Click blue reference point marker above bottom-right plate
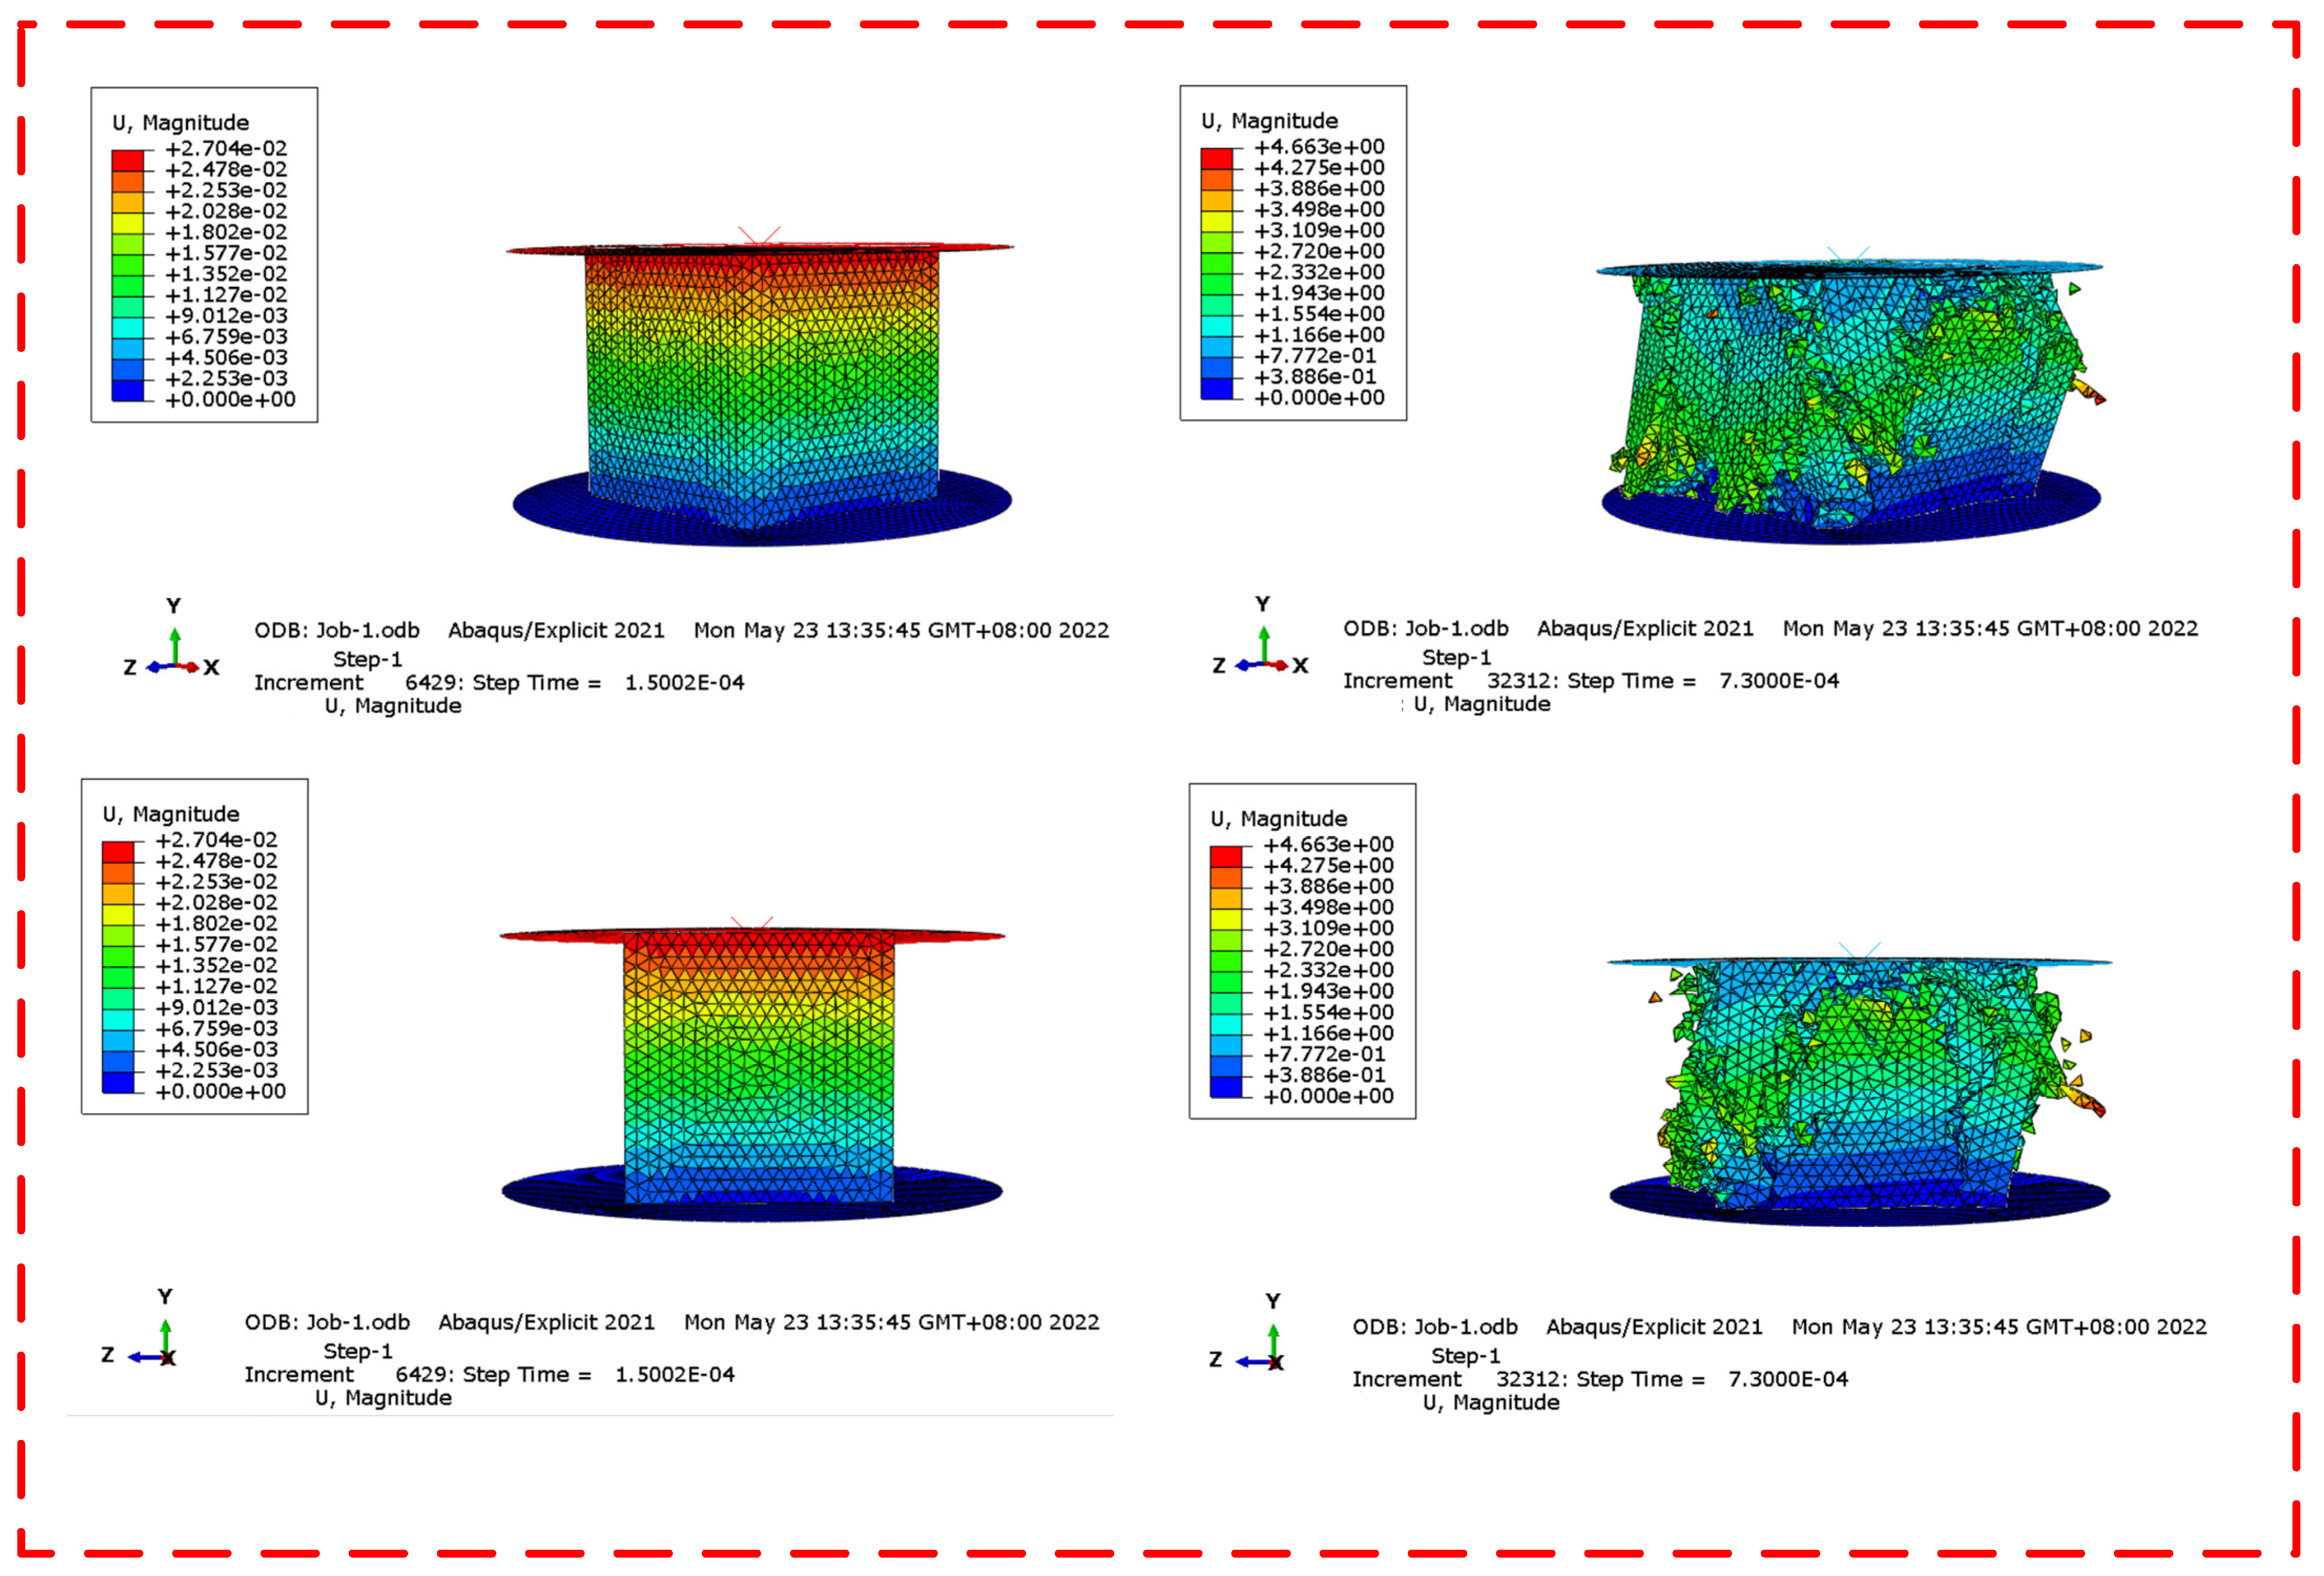The height and width of the screenshot is (1576, 2324). point(1859,951)
